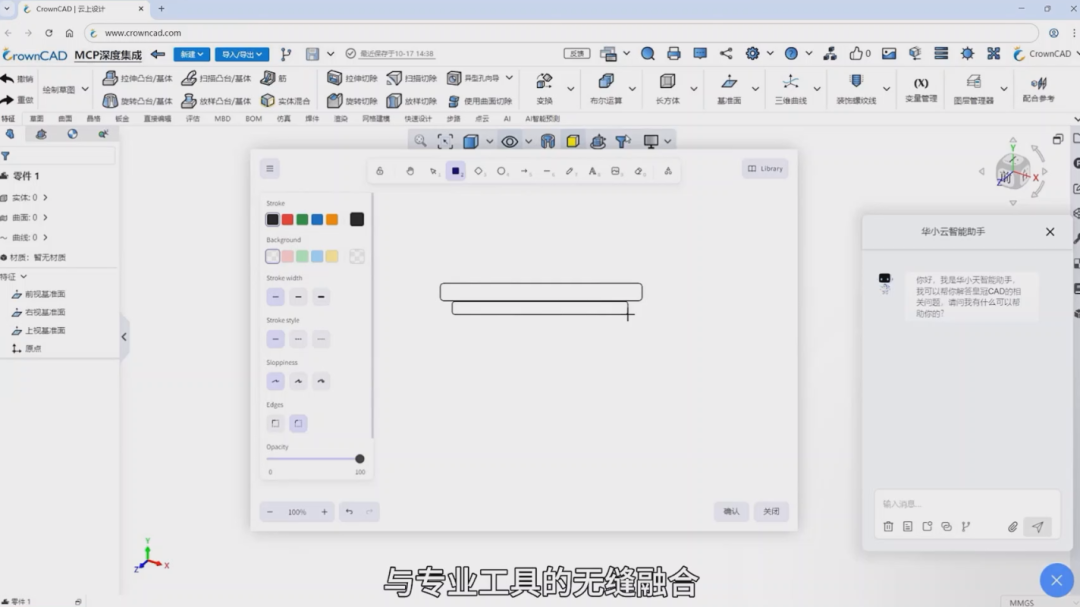Click the version branch icon near save
Screen dimensions: 1080x607
[286, 54]
